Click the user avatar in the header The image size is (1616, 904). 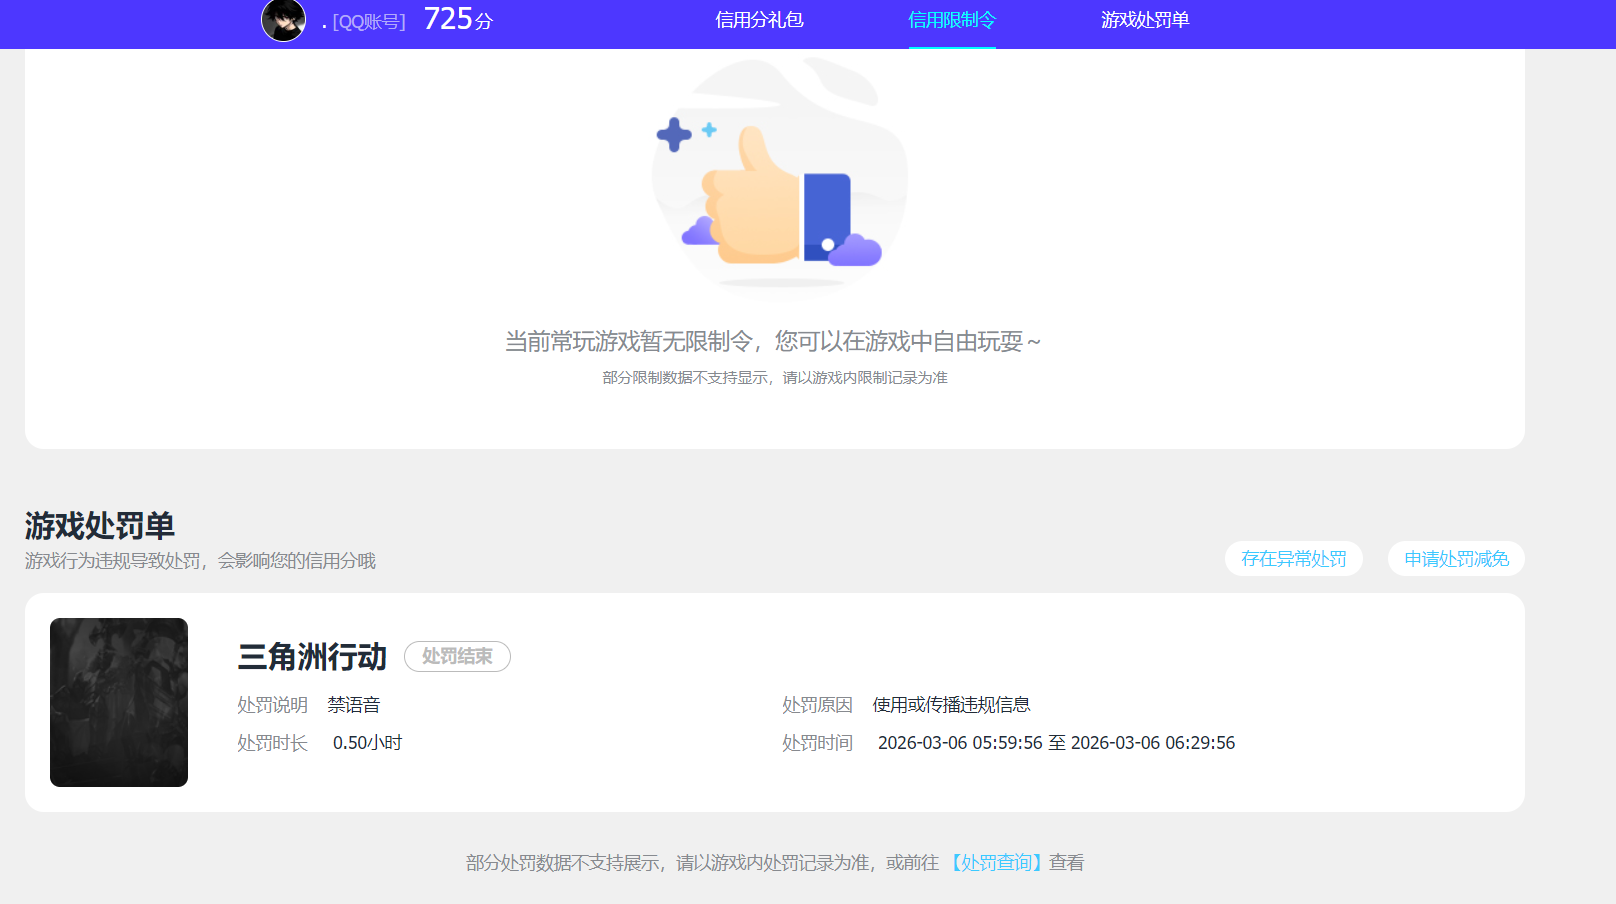pyautogui.click(x=283, y=20)
